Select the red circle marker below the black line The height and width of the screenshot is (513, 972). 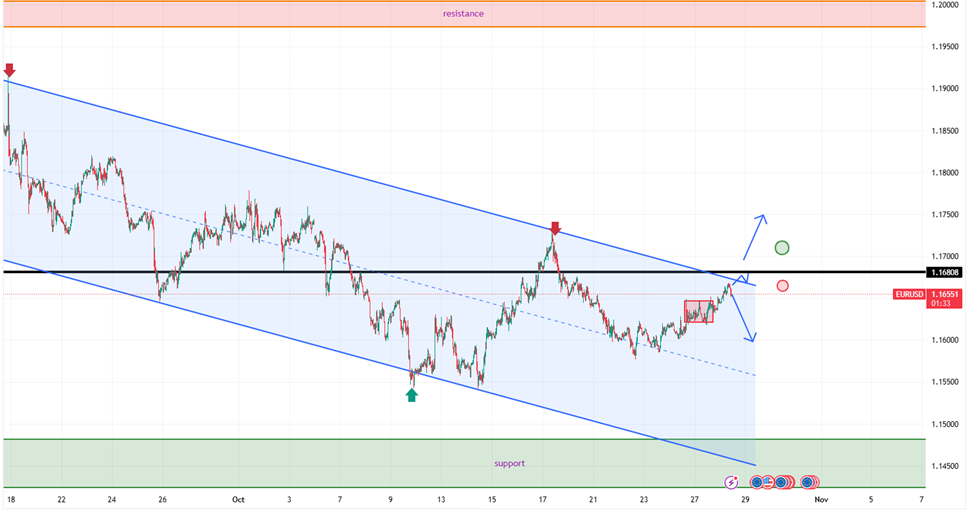(x=782, y=285)
